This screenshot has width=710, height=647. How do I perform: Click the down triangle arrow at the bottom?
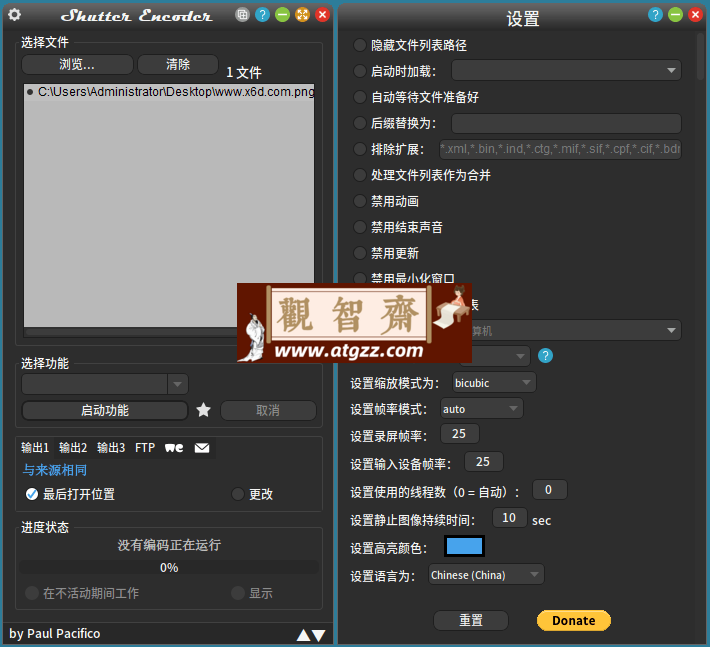tap(319, 636)
